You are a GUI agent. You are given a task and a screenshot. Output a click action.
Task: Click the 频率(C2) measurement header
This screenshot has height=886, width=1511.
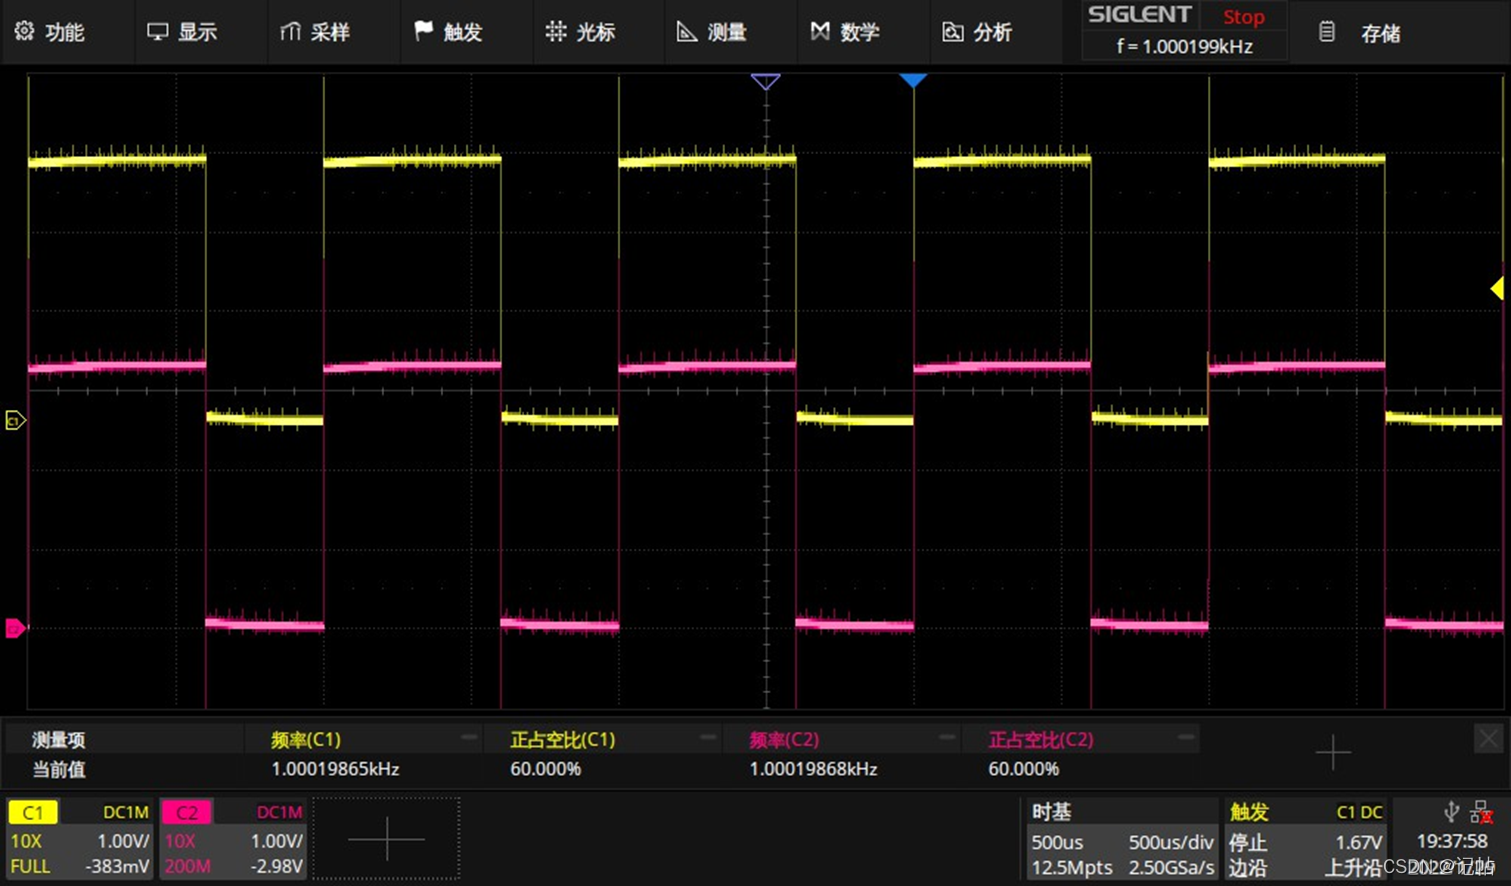pos(784,740)
